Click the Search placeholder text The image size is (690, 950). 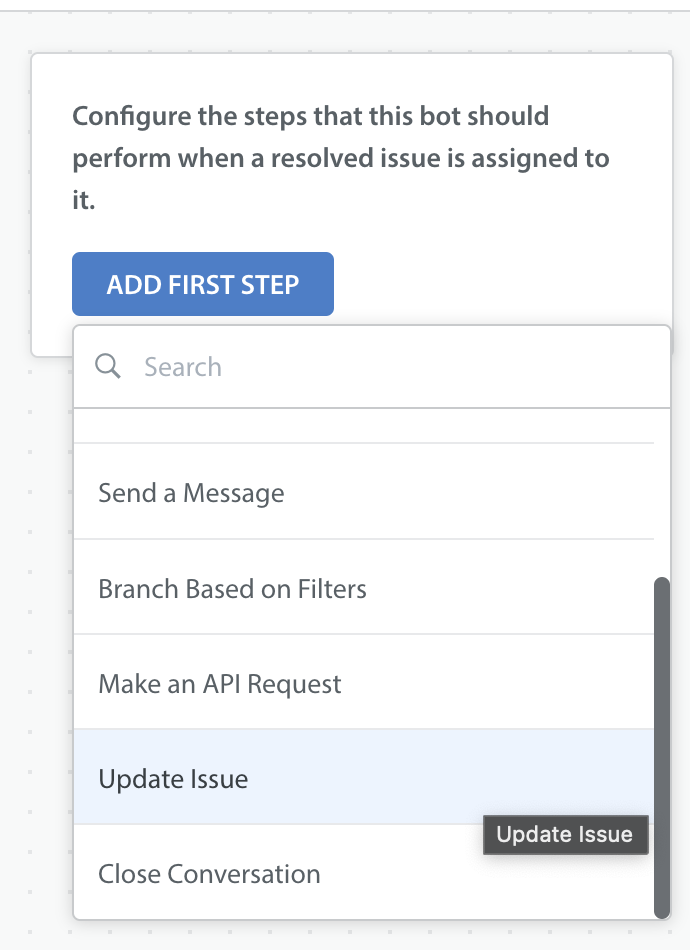click(x=183, y=367)
